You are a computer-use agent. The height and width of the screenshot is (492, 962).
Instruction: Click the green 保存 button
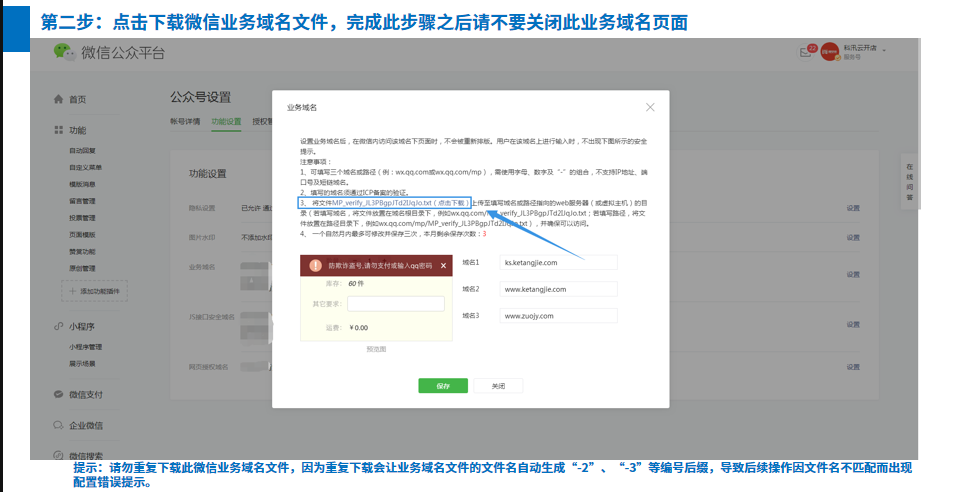pyautogui.click(x=443, y=386)
